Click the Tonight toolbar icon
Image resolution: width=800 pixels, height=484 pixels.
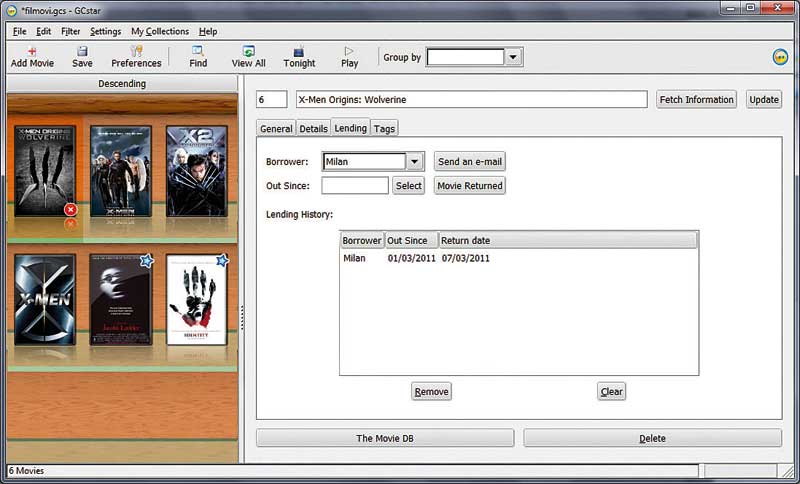(x=299, y=52)
